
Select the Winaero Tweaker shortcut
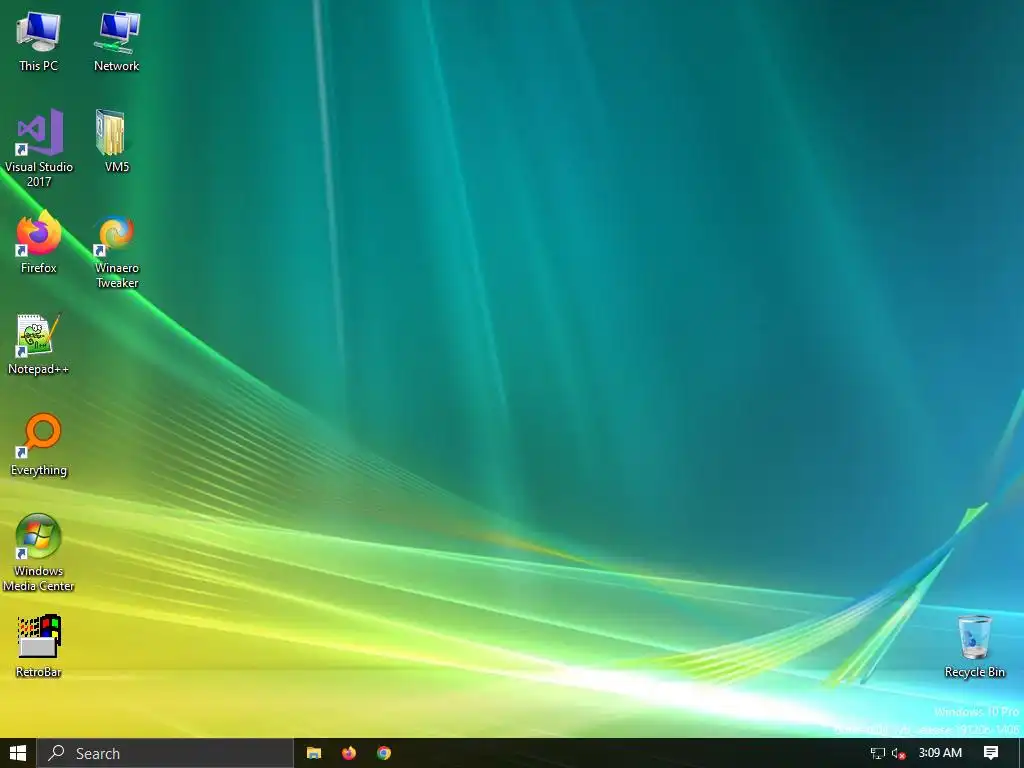116,250
